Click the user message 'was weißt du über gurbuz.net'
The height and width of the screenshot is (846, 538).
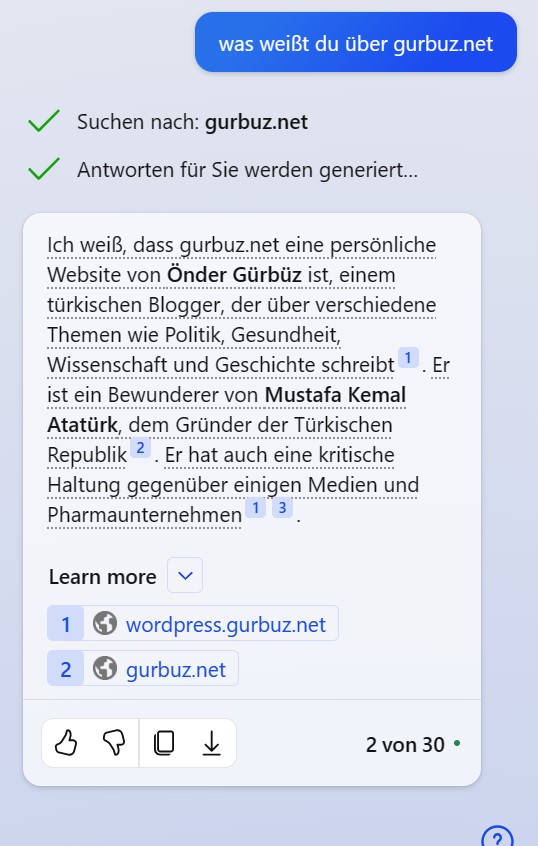(x=356, y=43)
